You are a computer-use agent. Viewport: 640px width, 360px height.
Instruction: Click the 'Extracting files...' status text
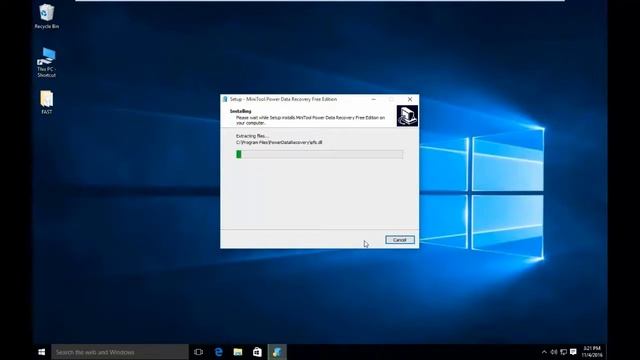coord(252,136)
